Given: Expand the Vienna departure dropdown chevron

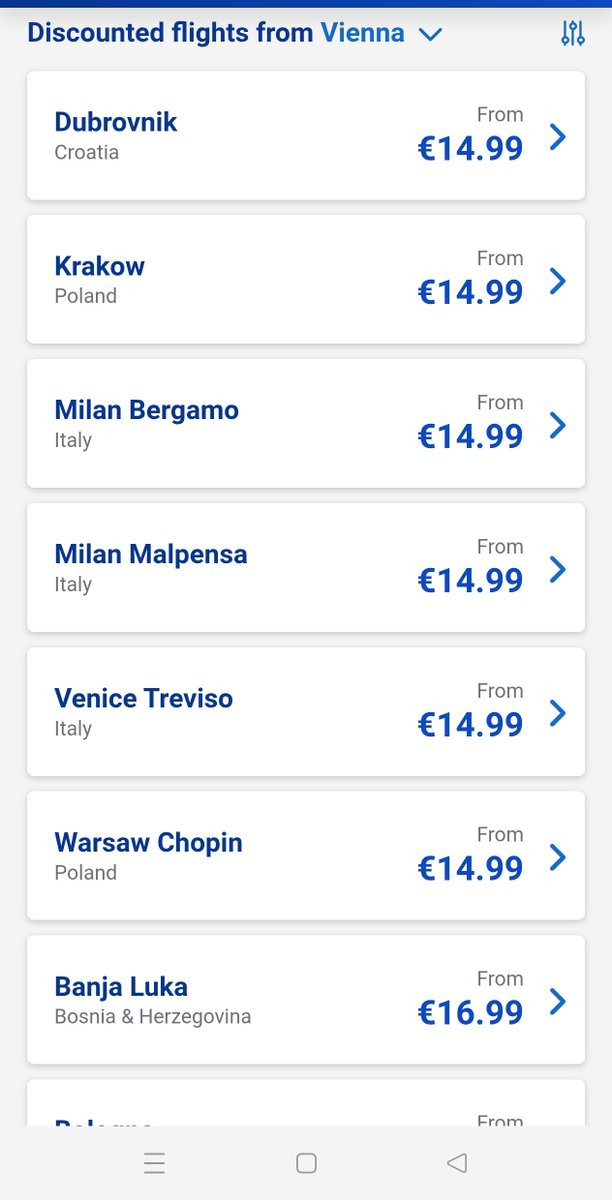Looking at the screenshot, I should point(430,34).
